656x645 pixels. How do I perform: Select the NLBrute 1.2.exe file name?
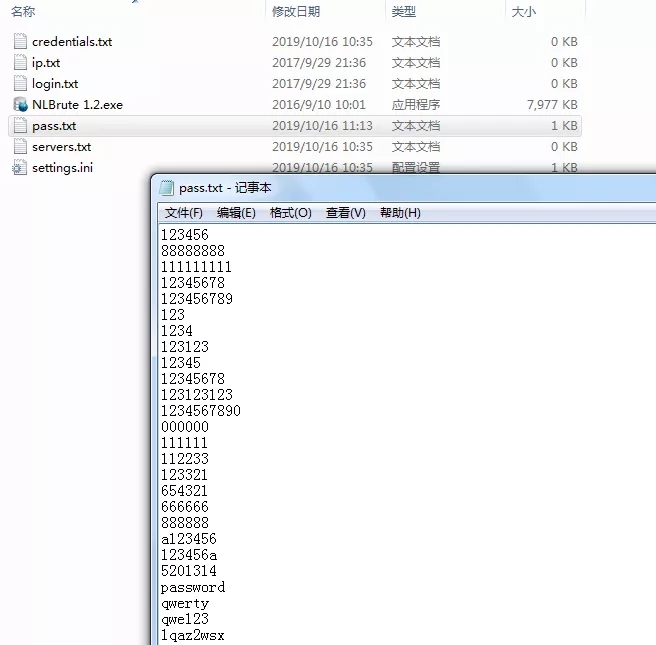click(77, 105)
